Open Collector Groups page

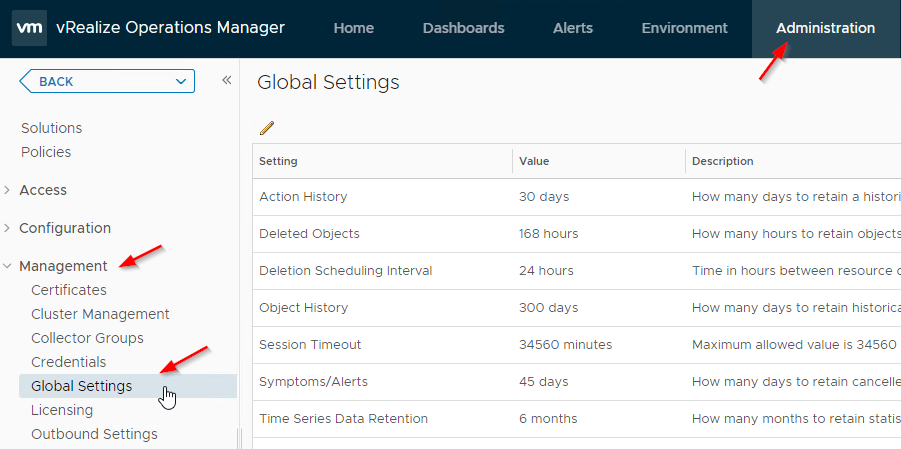87,339
